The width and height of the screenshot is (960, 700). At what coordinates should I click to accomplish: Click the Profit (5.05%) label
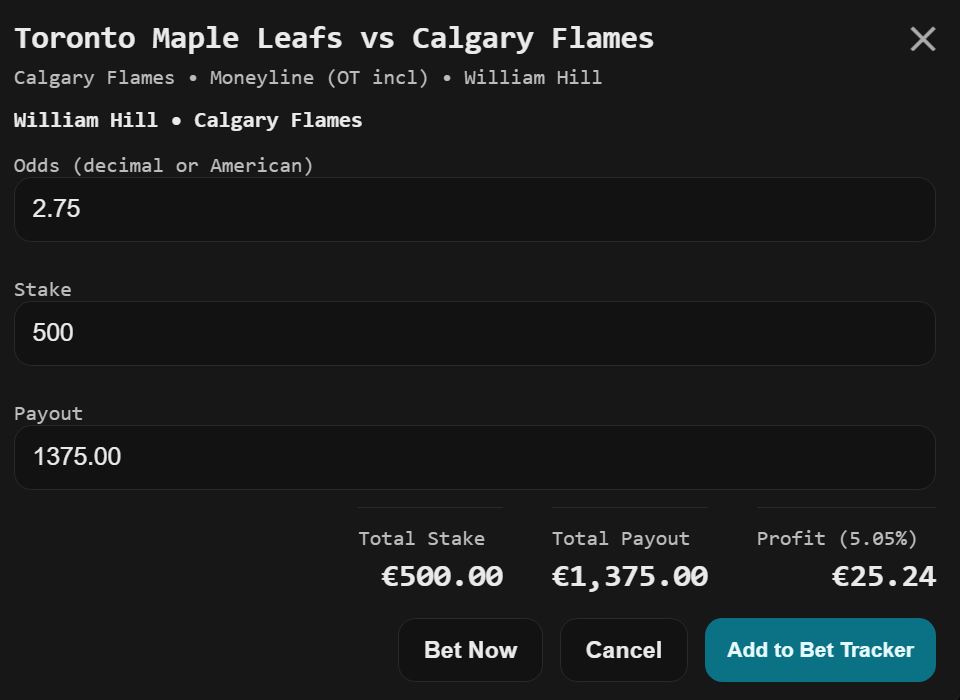pos(837,539)
